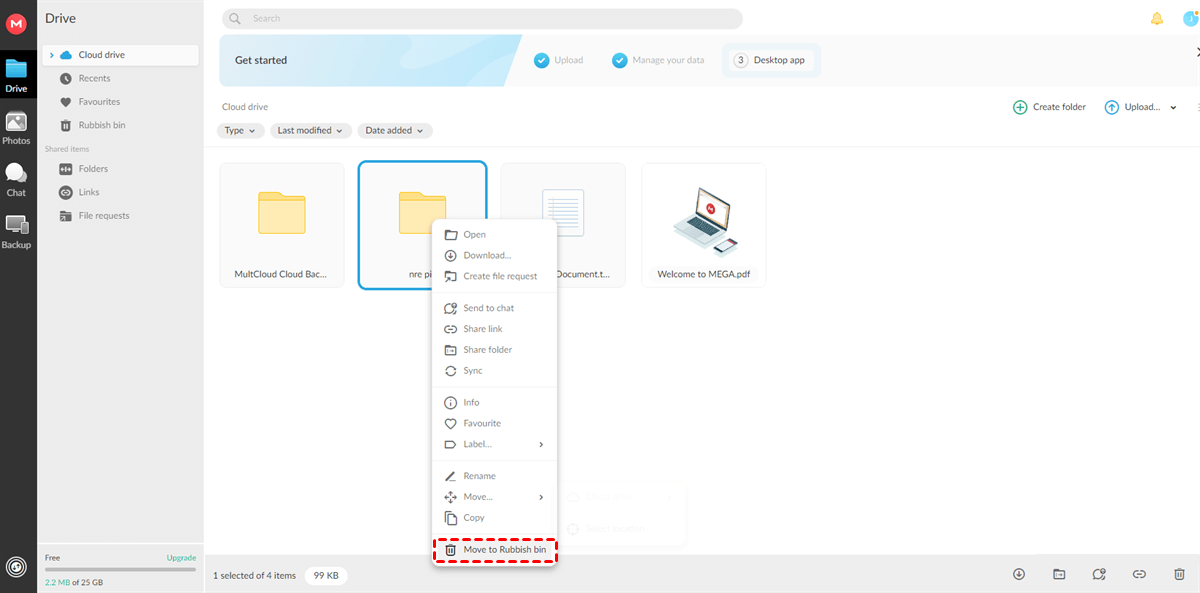1200x593 pixels.
Task: Choose Open in the context menu
Action: coord(494,235)
